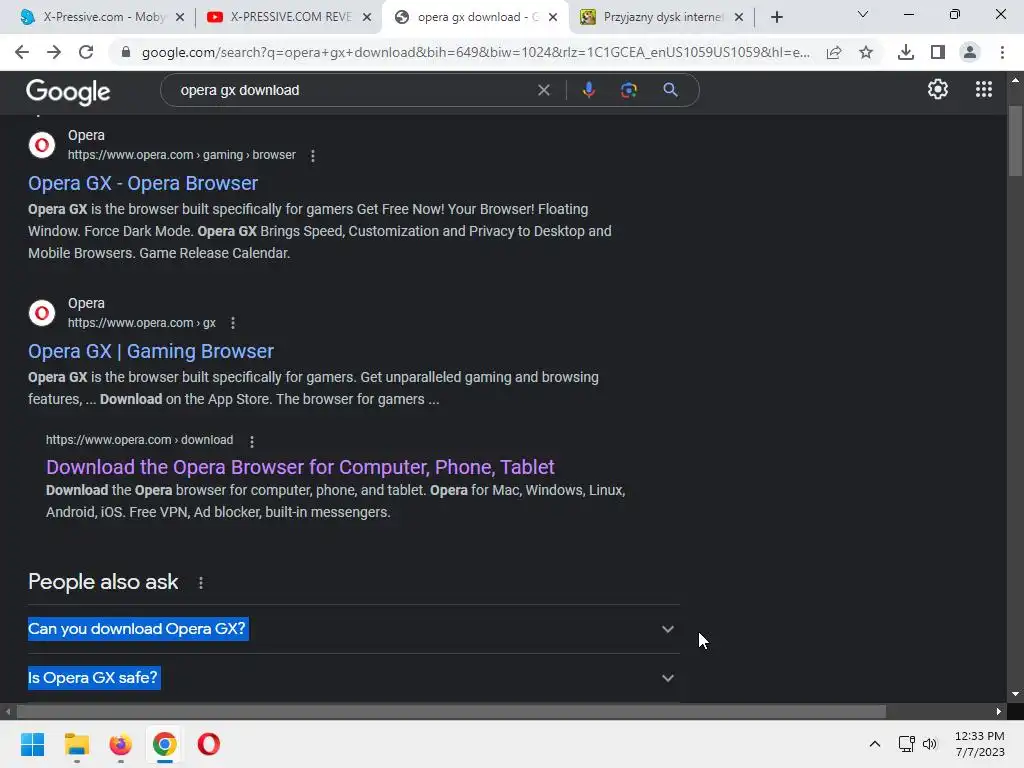The width and height of the screenshot is (1024, 768).
Task: Bookmark this page with the star icon
Action: (x=866, y=52)
